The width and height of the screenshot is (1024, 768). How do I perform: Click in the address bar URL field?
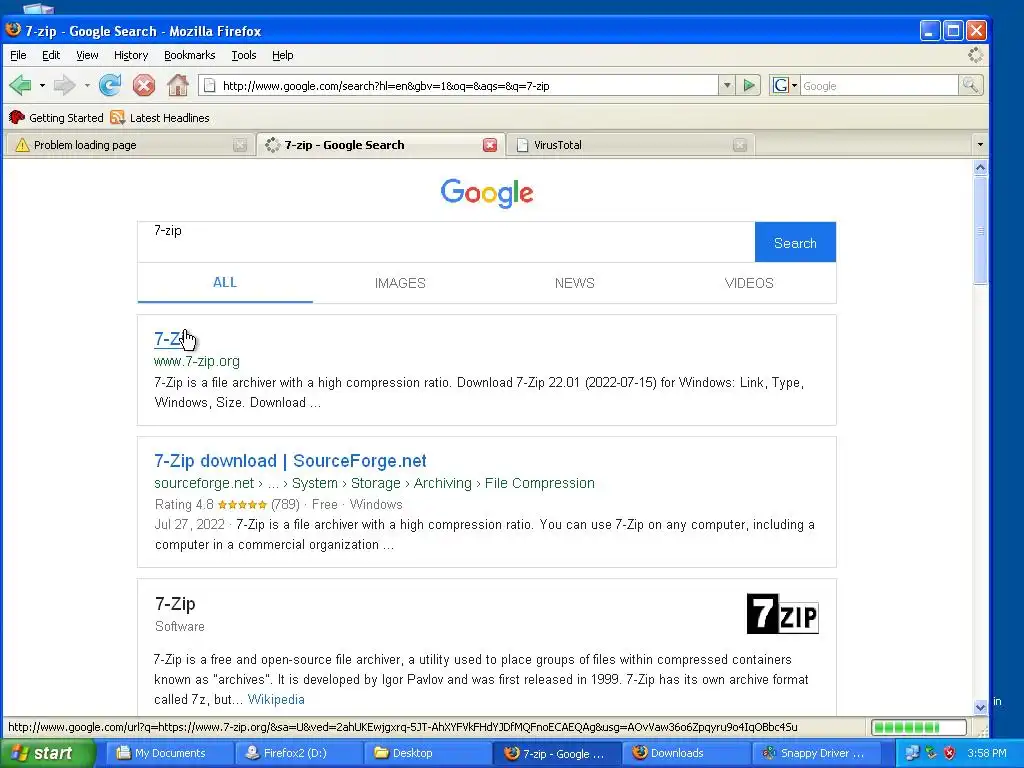[x=466, y=86]
